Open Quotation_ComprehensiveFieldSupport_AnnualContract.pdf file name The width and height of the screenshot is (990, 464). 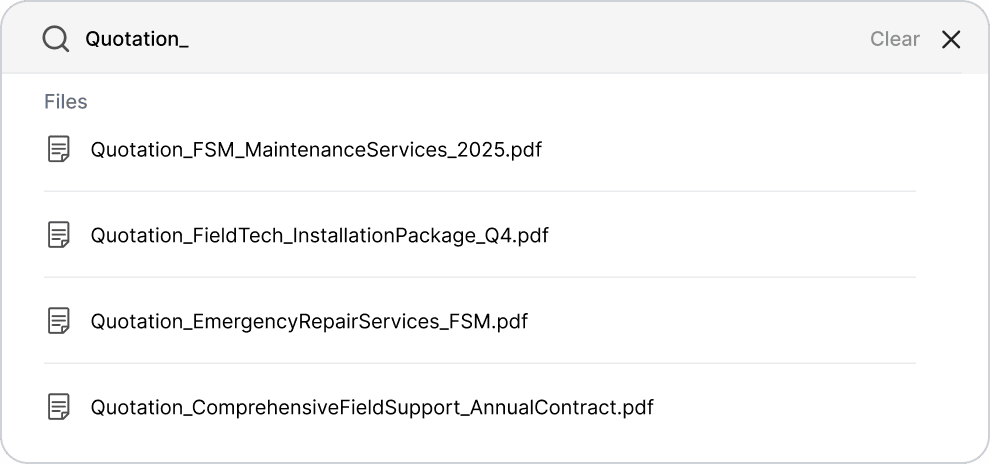pos(372,408)
